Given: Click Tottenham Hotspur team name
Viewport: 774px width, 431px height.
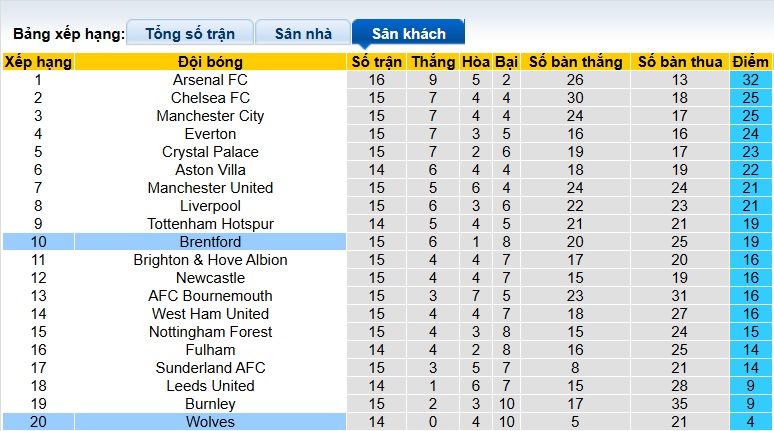Looking at the screenshot, I should 210,224.
